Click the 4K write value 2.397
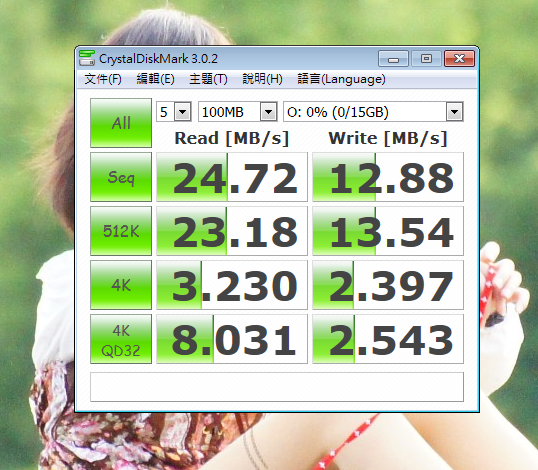The width and height of the screenshot is (538, 470). coord(388,285)
